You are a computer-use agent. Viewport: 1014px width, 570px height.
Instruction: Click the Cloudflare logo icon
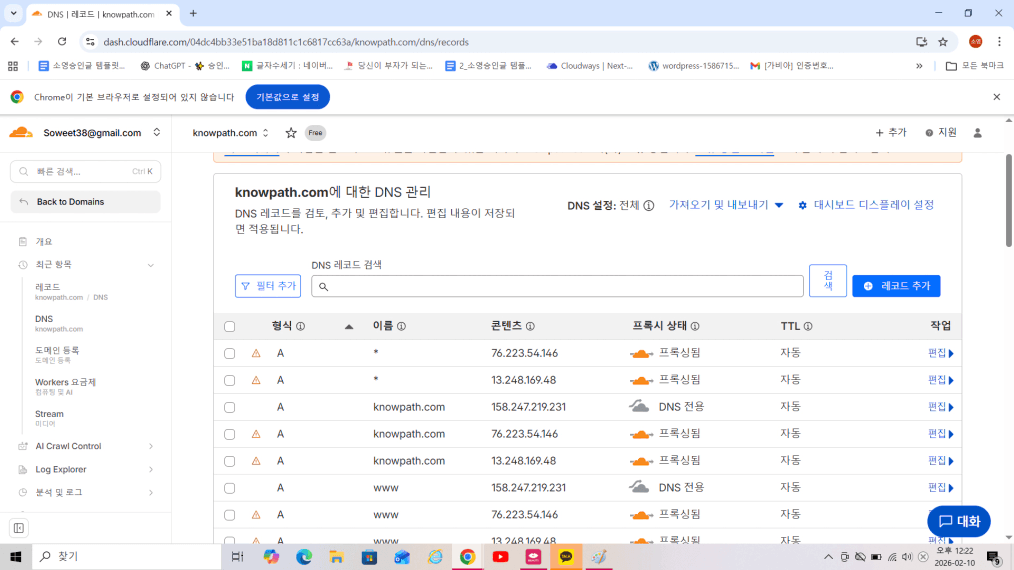(x=21, y=133)
